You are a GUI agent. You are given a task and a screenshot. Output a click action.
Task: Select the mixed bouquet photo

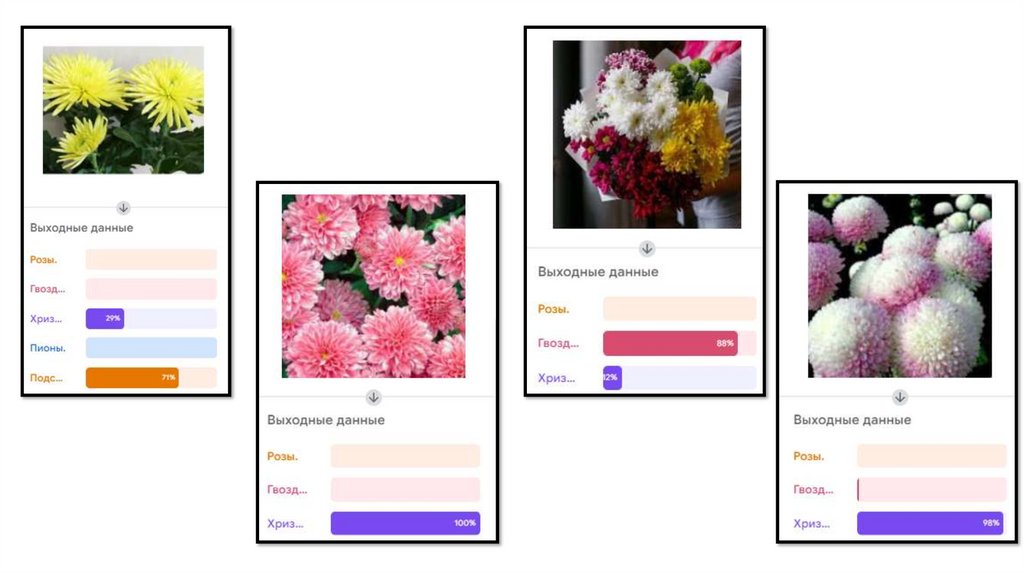tap(647, 135)
